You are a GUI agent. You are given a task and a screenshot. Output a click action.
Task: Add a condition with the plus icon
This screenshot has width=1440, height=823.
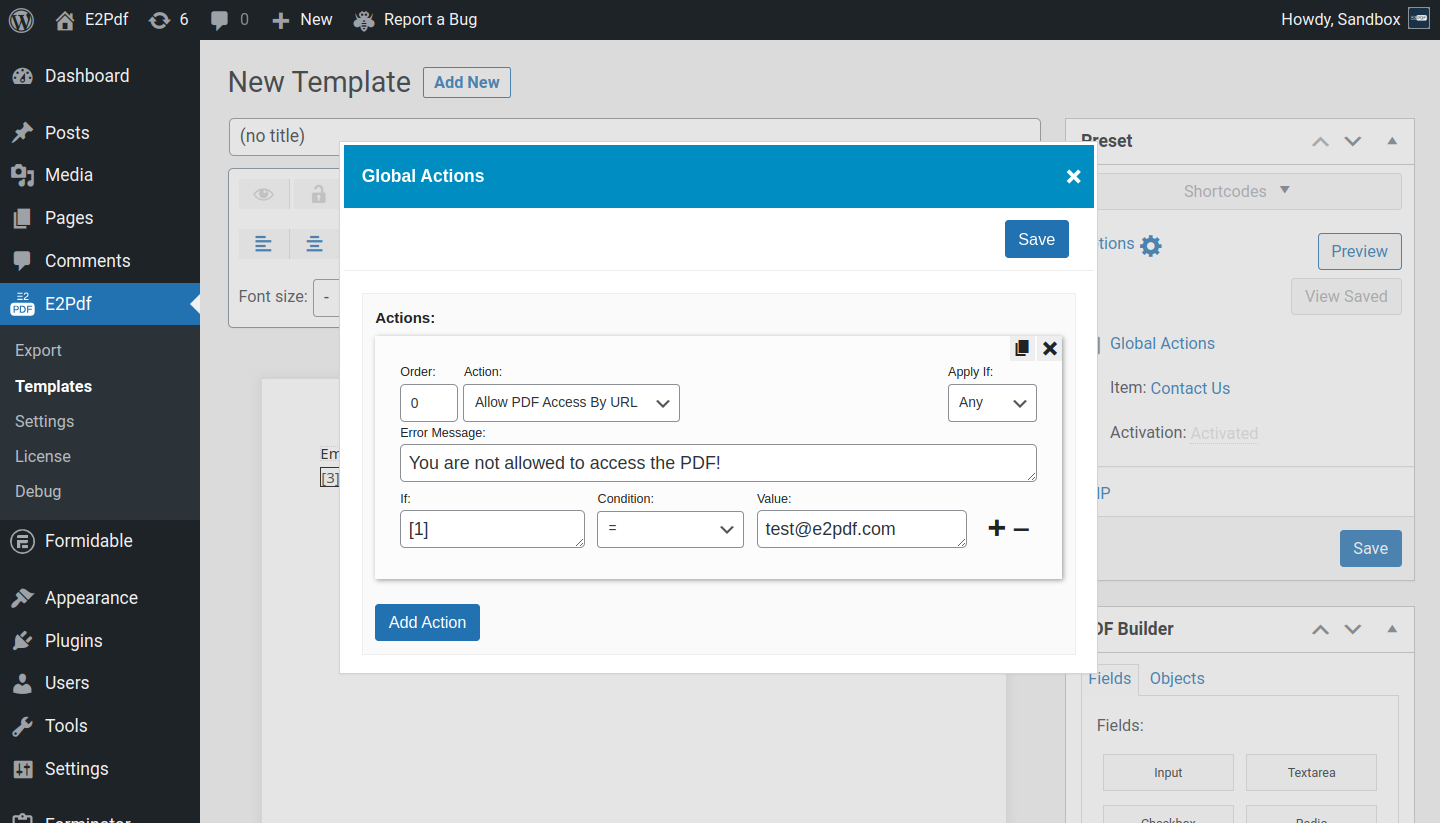coord(996,529)
